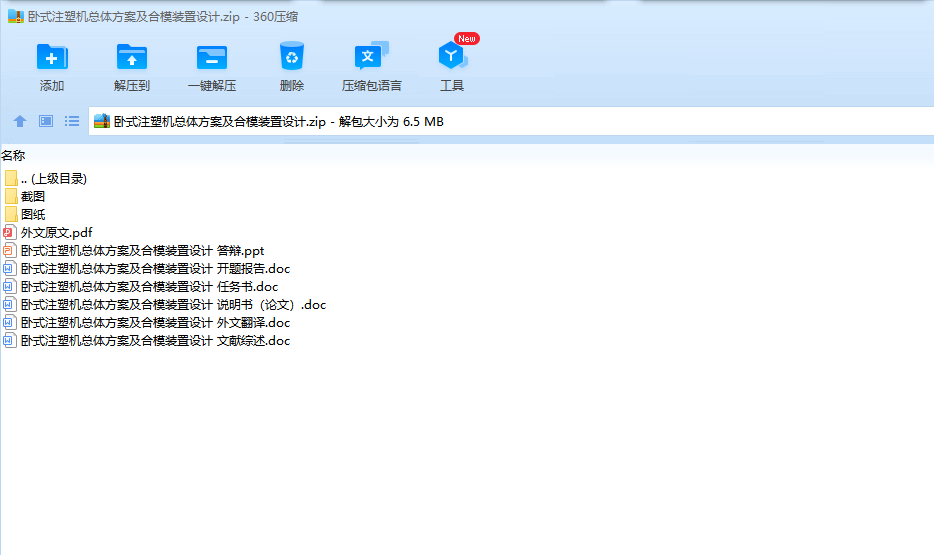
Task: Go up one level with the up arrow
Action: [x=20, y=121]
